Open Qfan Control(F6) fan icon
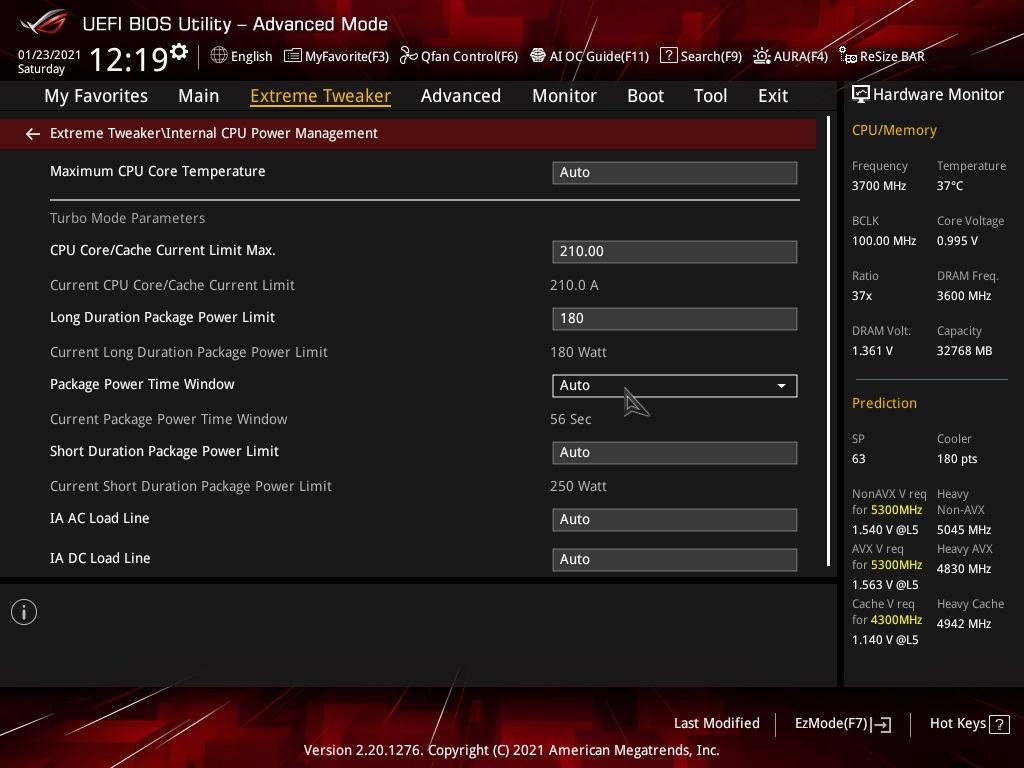Screen dimensions: 1024x768 click(409, 56)
